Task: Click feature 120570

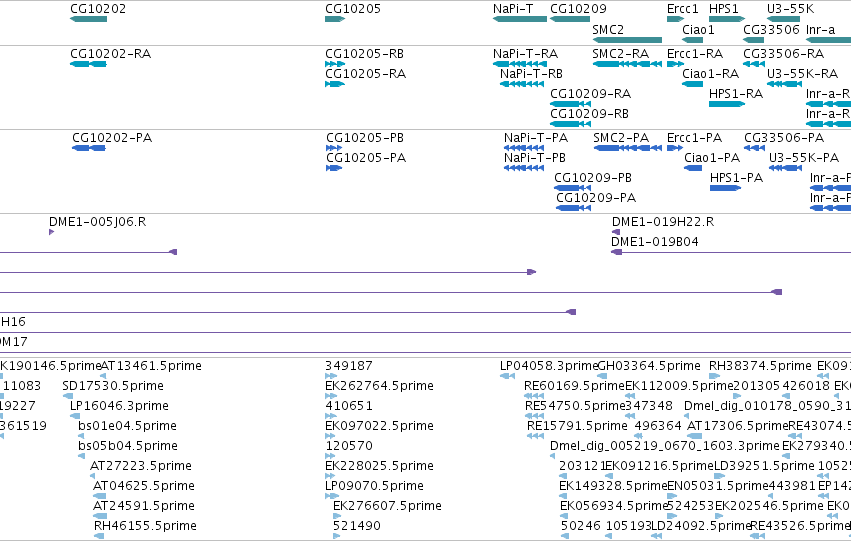Action: point(331,456)
